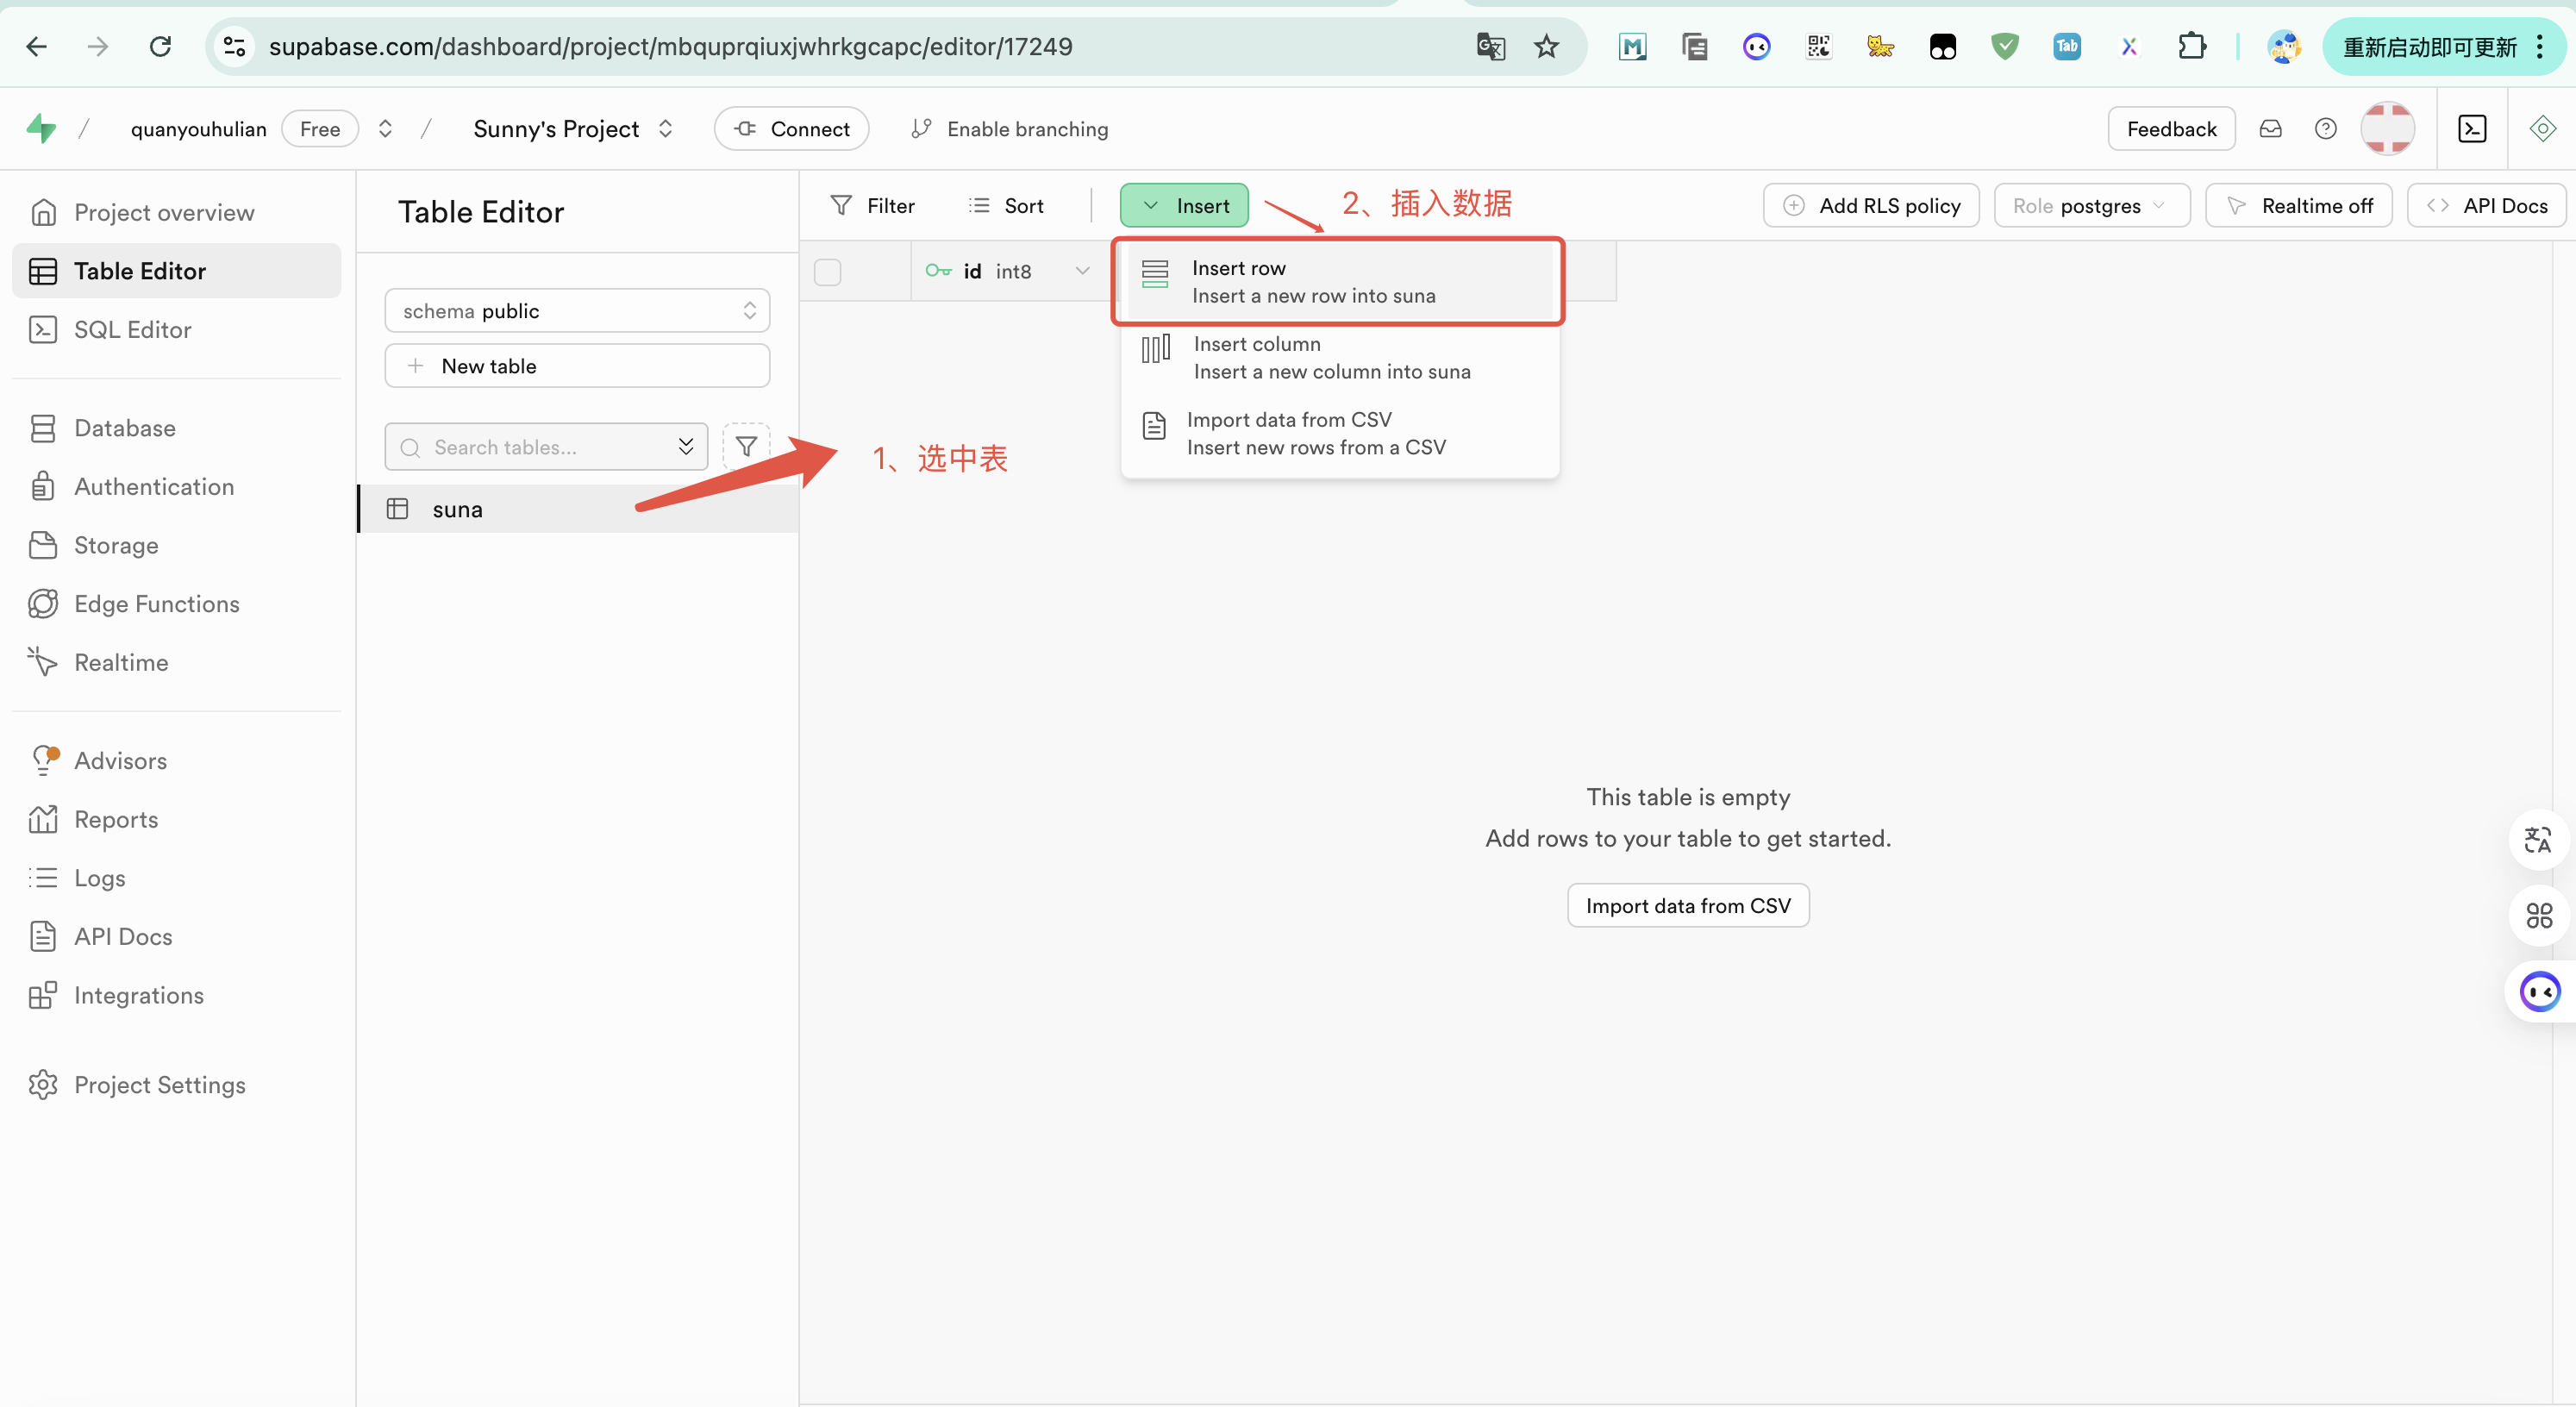Click the Supabase logo icon
The width and height of the screenshot is (2576, 1407).
click(41, 129)
